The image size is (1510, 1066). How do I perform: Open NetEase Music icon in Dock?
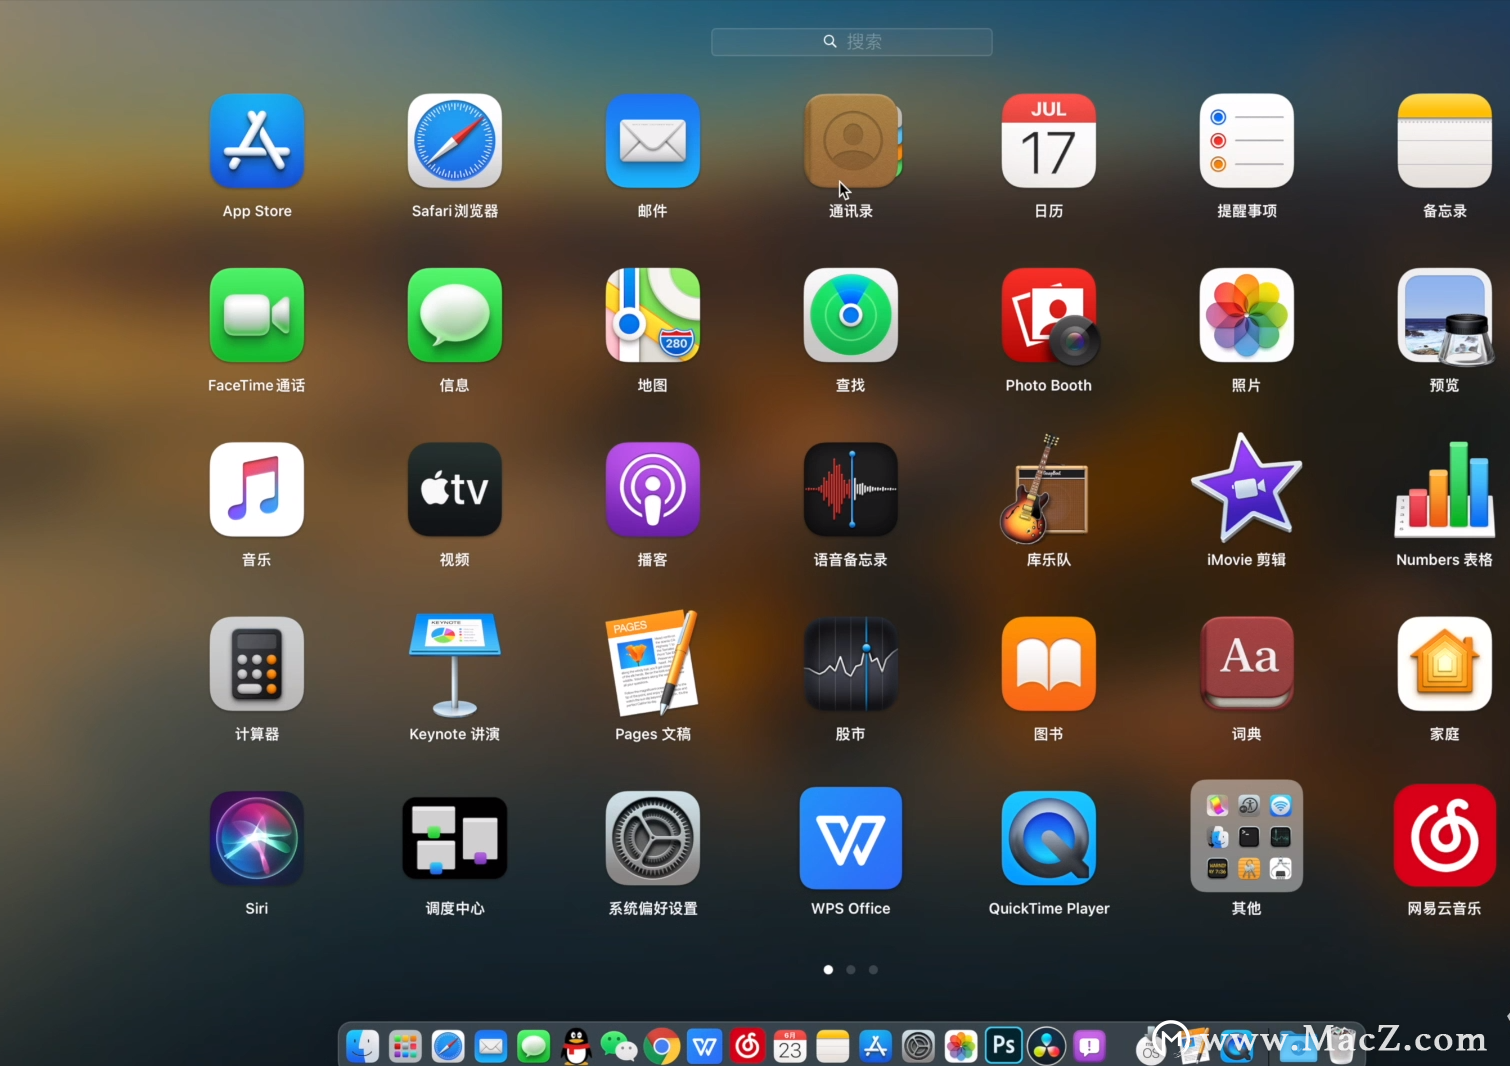pos(747,1046)
